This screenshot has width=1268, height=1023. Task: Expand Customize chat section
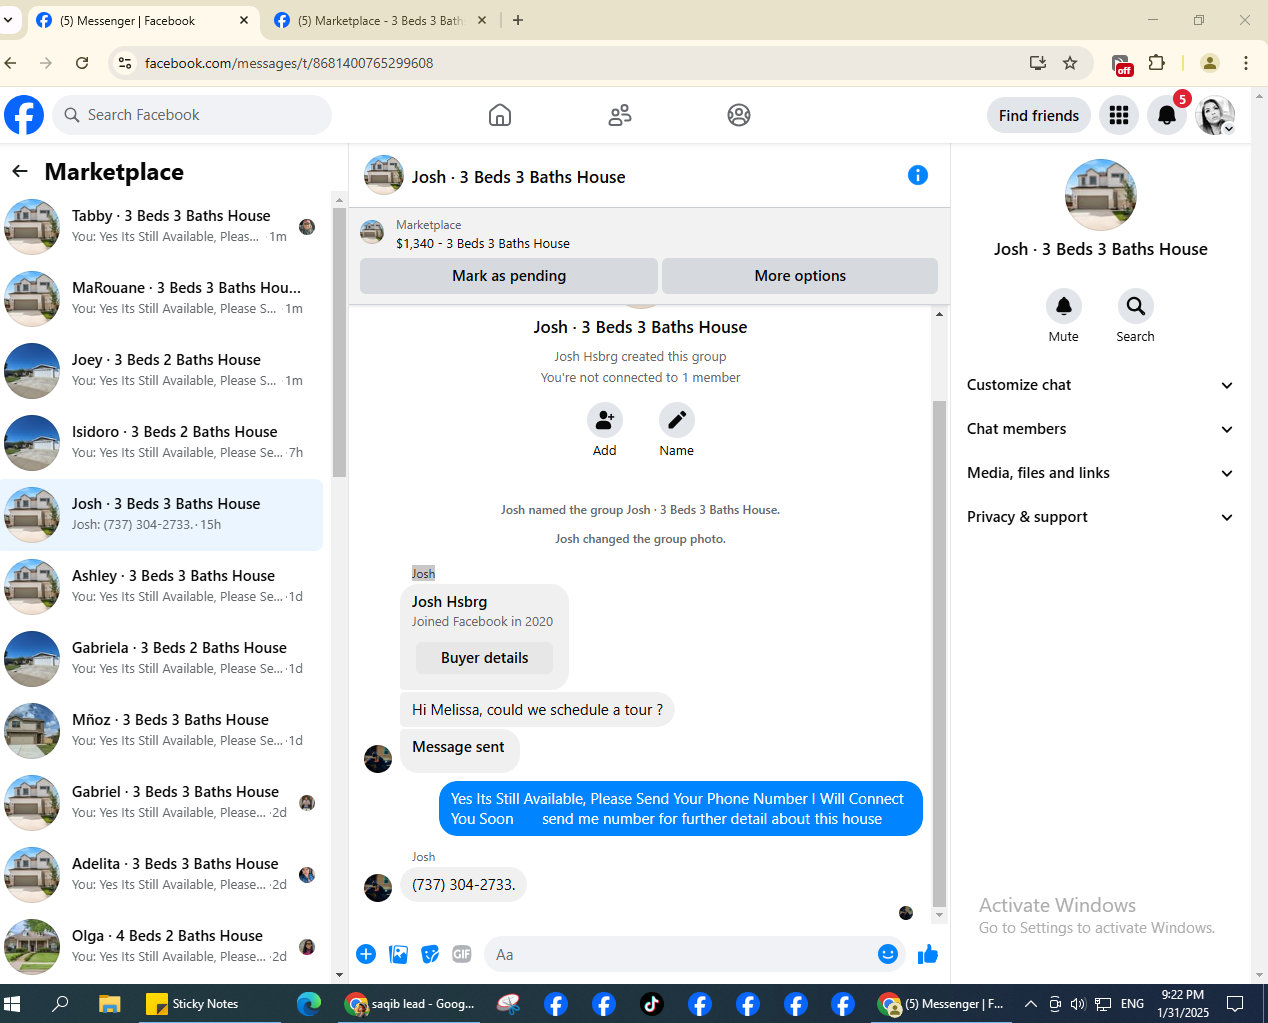coord(1100,385)
